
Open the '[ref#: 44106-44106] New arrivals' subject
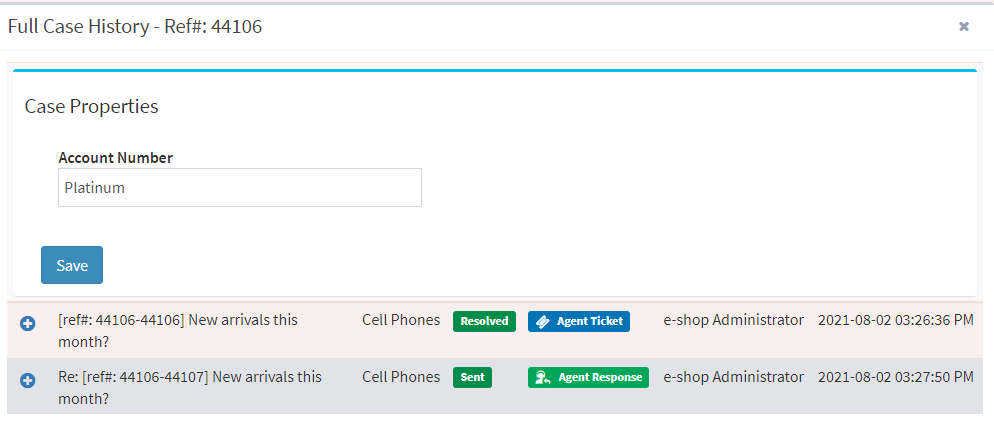(x=178, y=331)
